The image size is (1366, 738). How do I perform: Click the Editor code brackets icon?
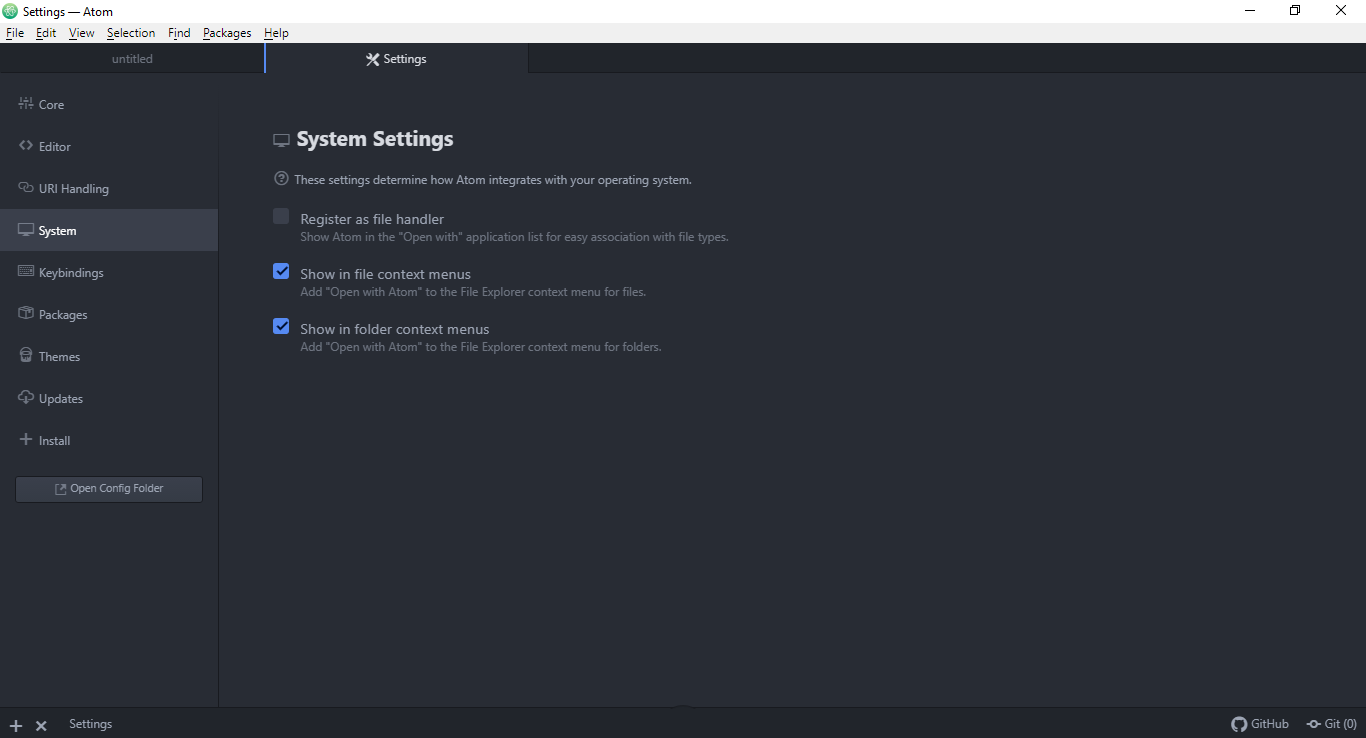click(x=26, y=145)
